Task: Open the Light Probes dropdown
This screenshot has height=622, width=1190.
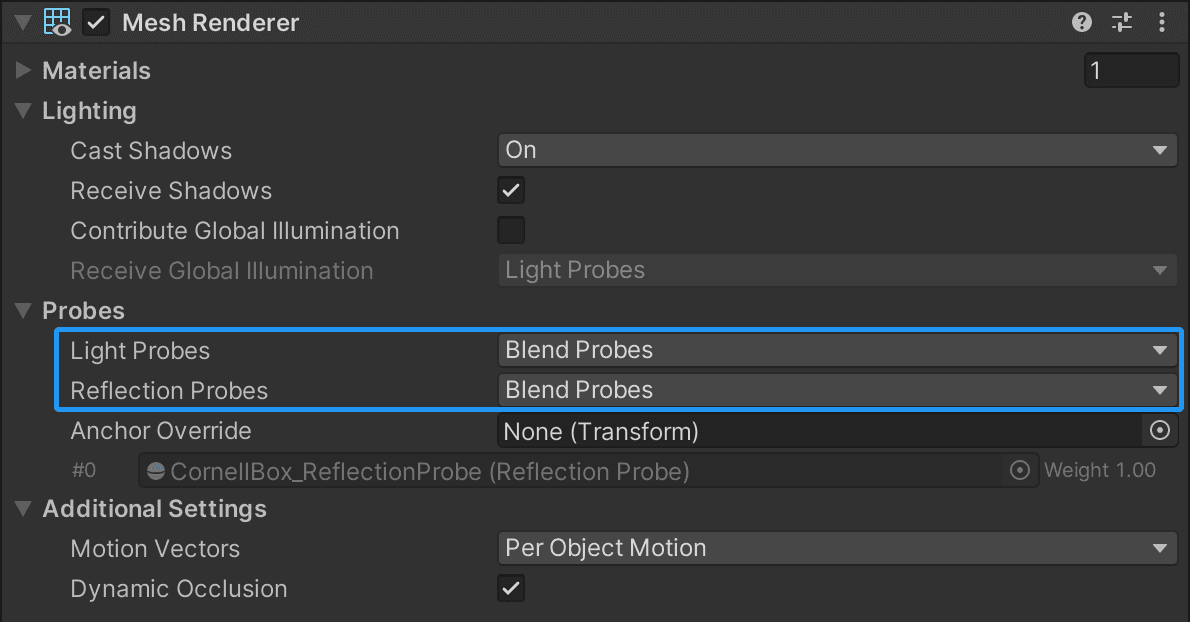Action: (x=837, y=350)
